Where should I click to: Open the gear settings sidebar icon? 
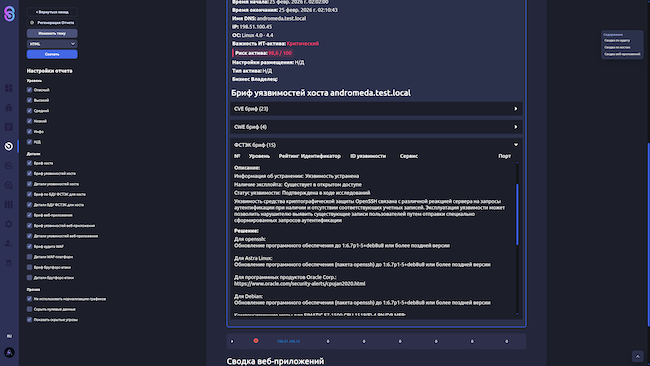pos(9,224)
